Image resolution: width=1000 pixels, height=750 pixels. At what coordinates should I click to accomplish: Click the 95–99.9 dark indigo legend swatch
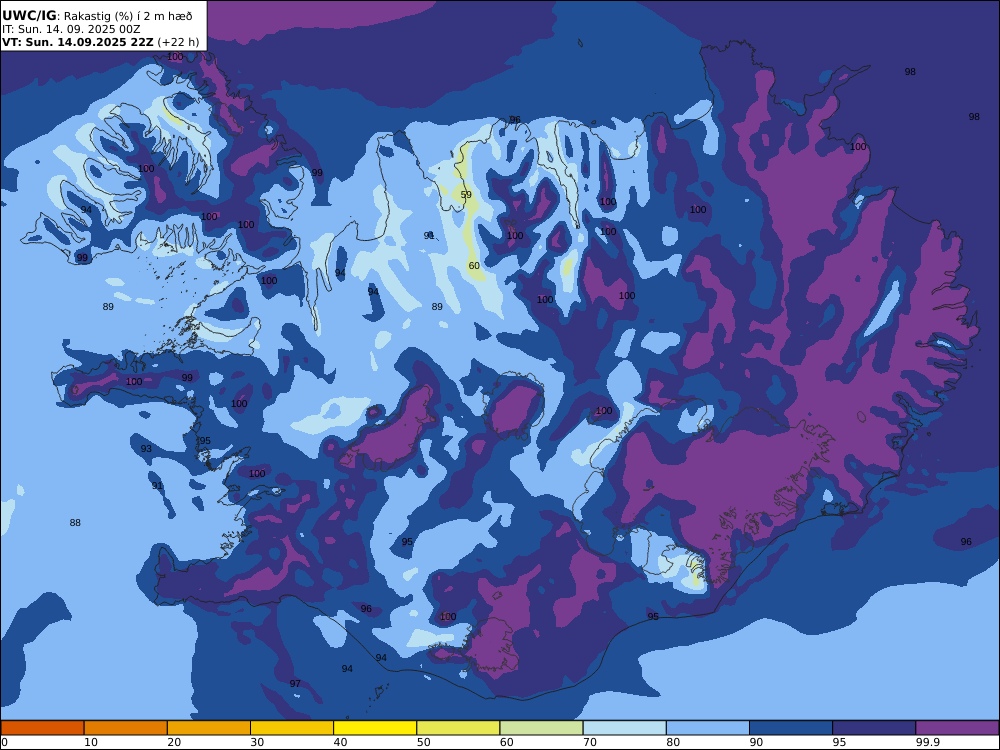(874, 728)
